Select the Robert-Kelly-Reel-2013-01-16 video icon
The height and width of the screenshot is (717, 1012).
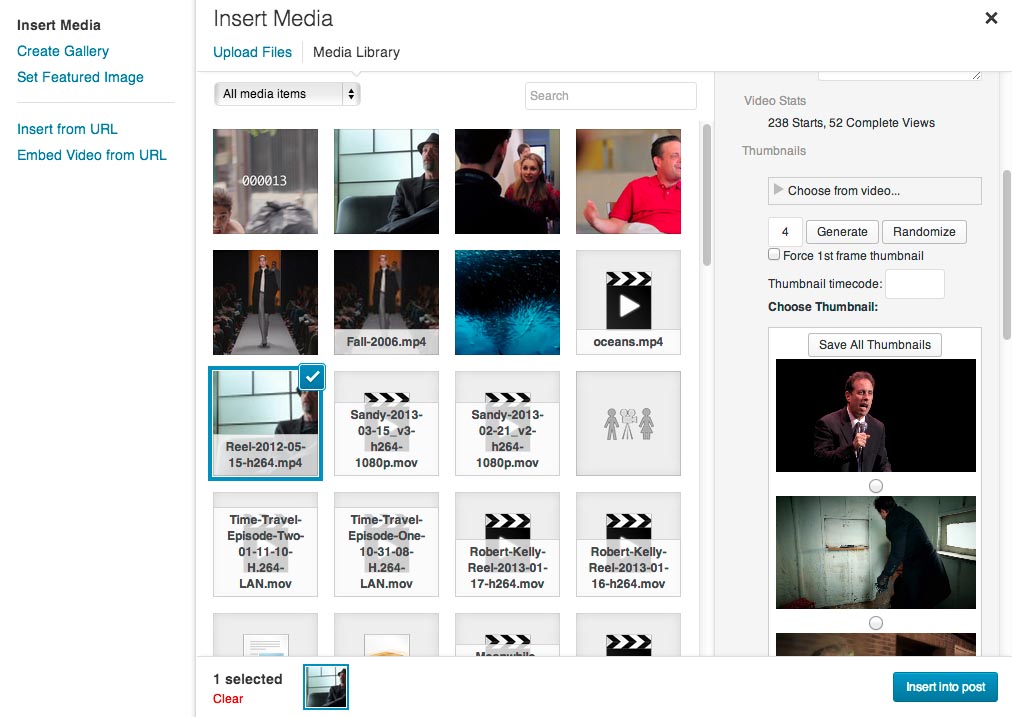point(628,544)
